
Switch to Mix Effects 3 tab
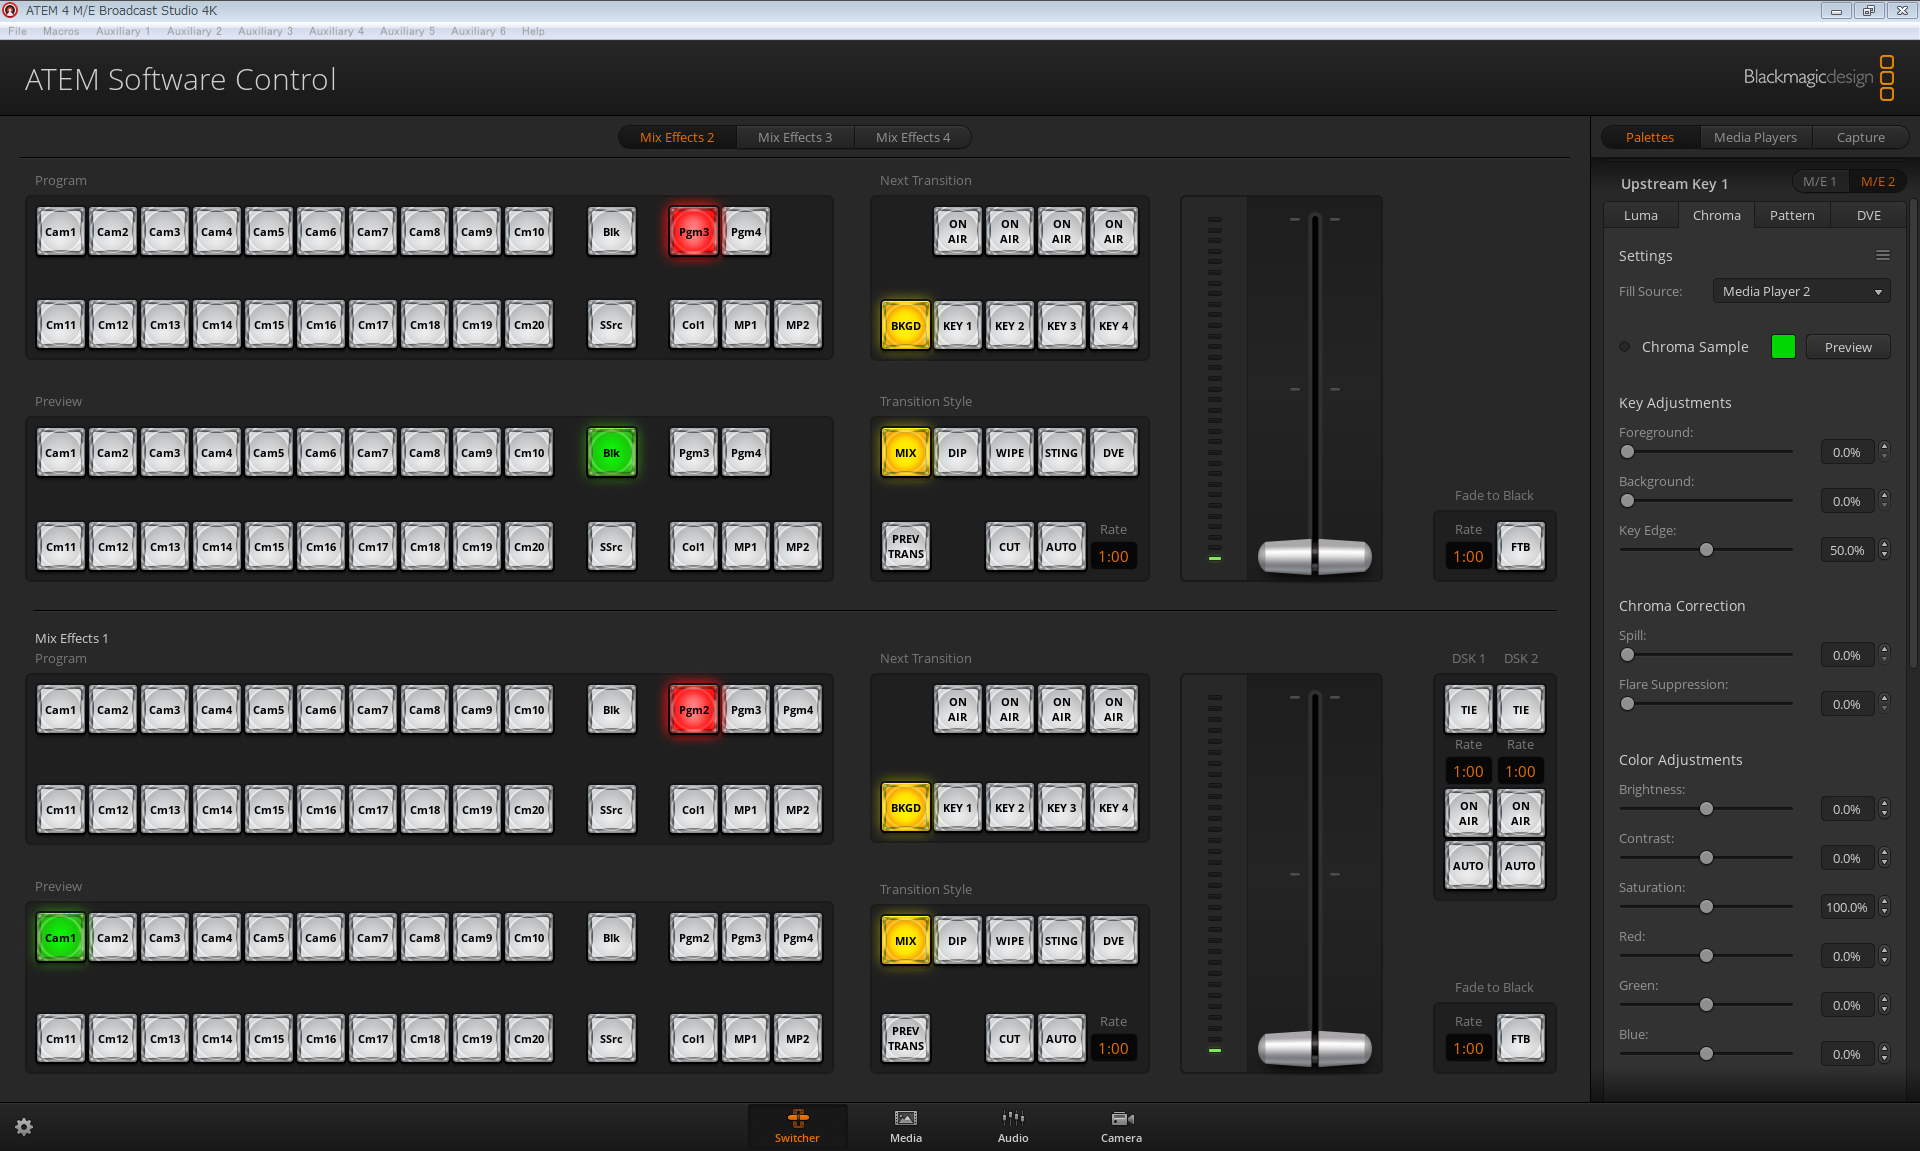[x=794, y=137]
